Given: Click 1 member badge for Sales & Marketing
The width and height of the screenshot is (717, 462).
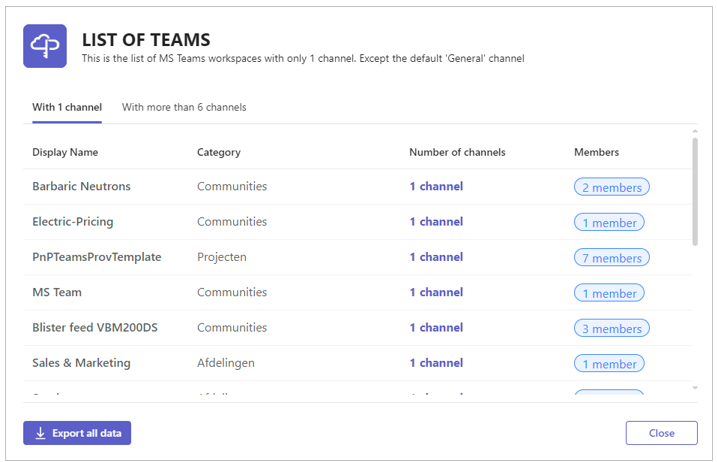Looking at the screenshot, I should tap(609, 364).
